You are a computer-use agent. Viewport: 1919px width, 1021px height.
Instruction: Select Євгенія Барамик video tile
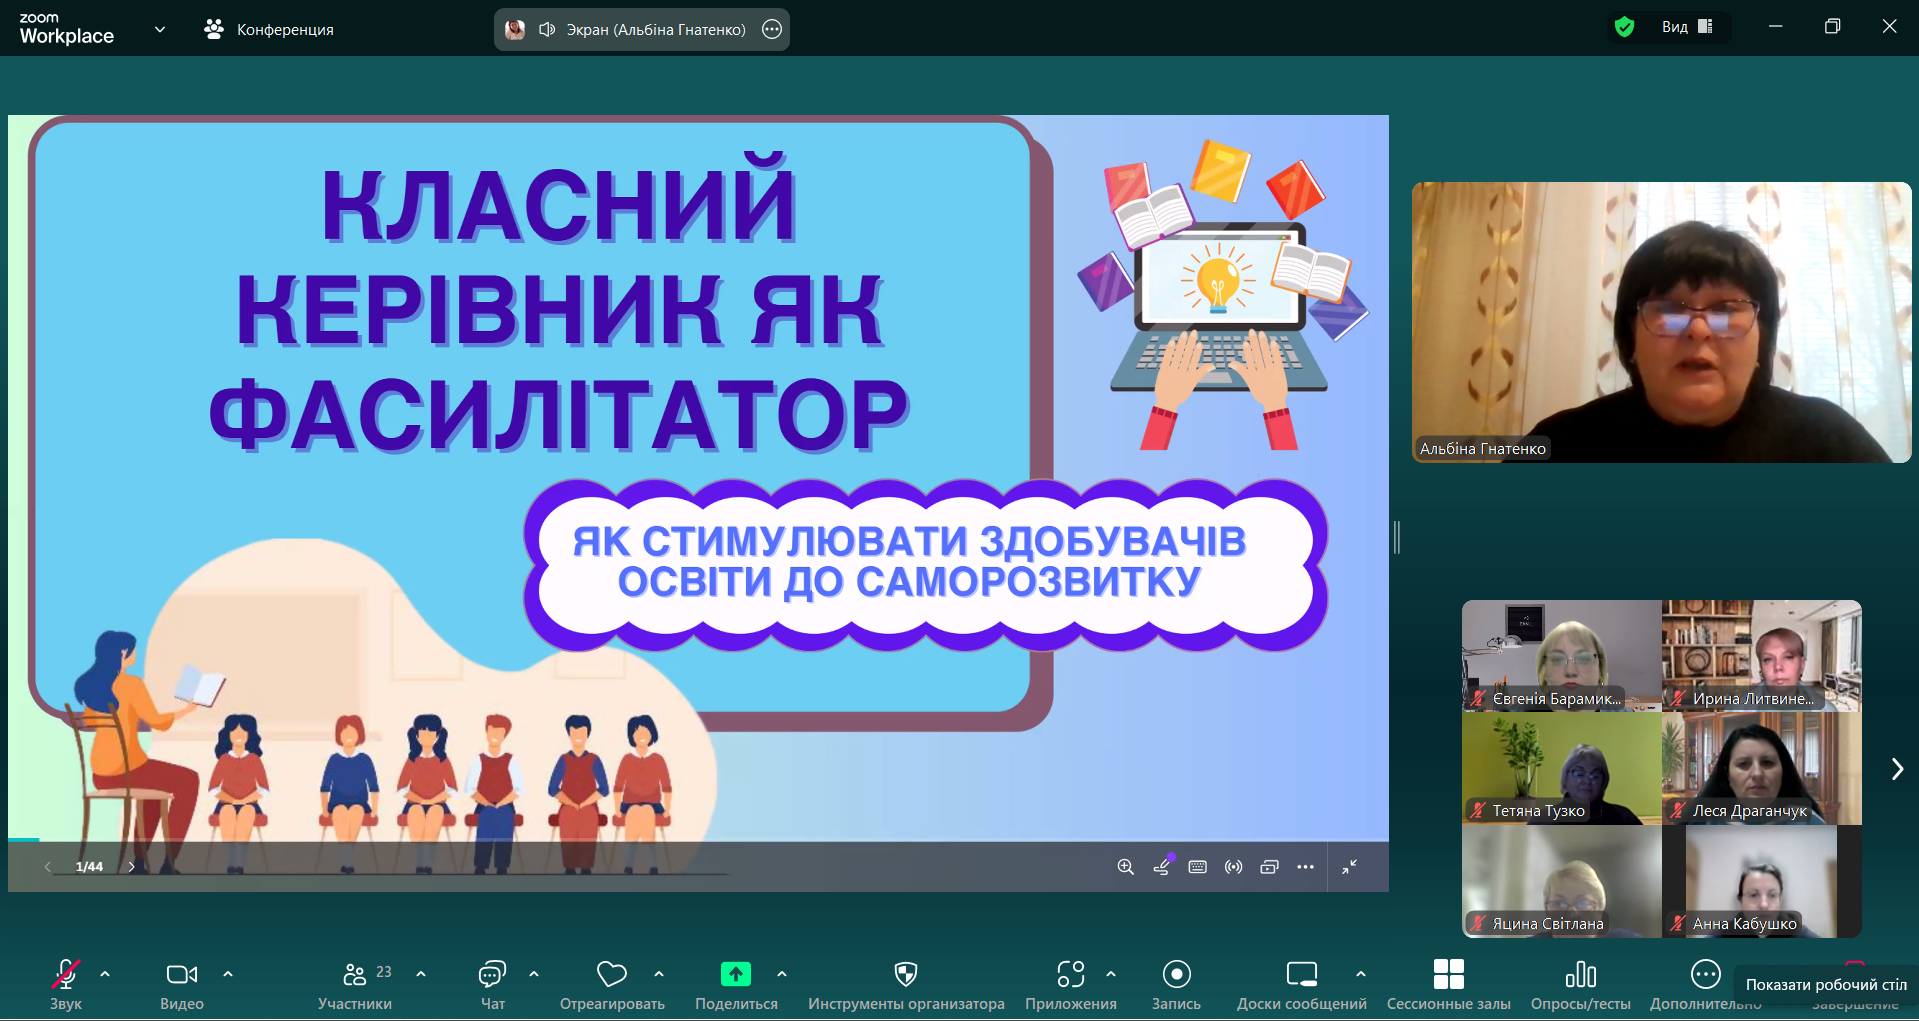pos(1561,655)
